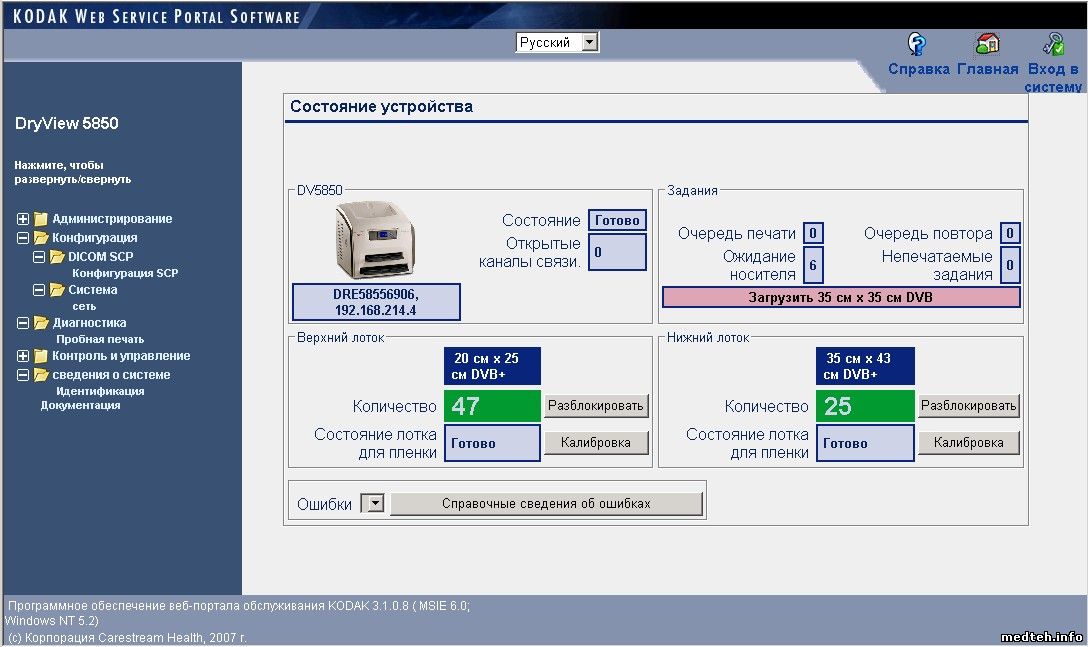1088x647 pixels.
Task: Click the Справка help icon
Action: pos(917,44)
